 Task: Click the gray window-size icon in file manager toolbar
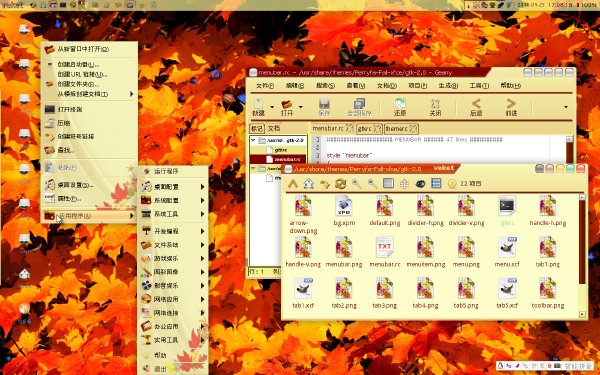tap(388, 184)
